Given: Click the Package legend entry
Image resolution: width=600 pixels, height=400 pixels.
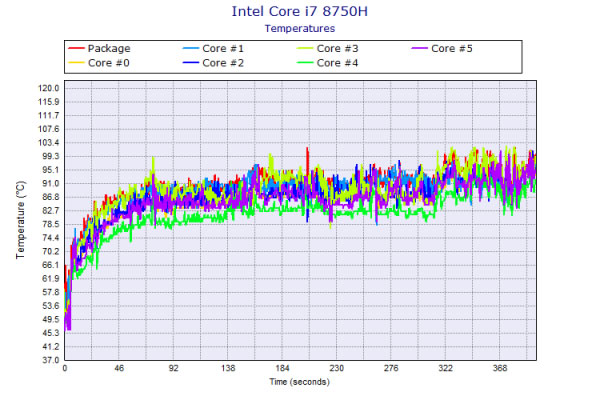Looking at the screenshot, I should coord(99,49).
